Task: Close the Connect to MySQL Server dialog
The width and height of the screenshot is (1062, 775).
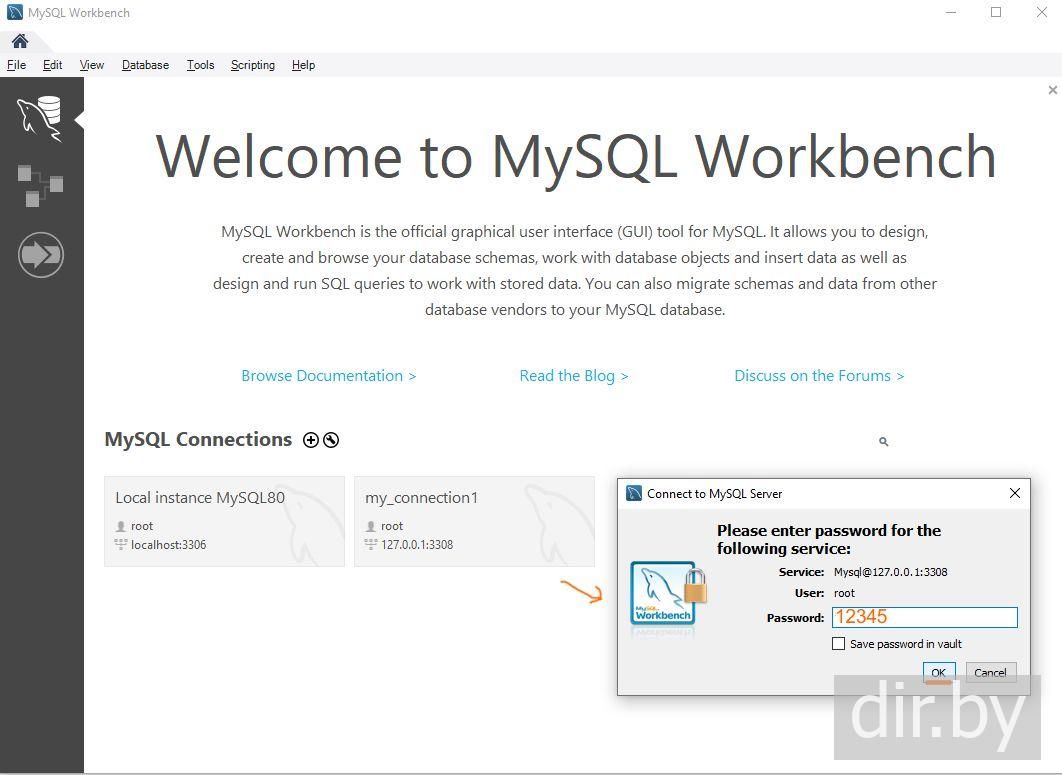Action: [1015, 493]
